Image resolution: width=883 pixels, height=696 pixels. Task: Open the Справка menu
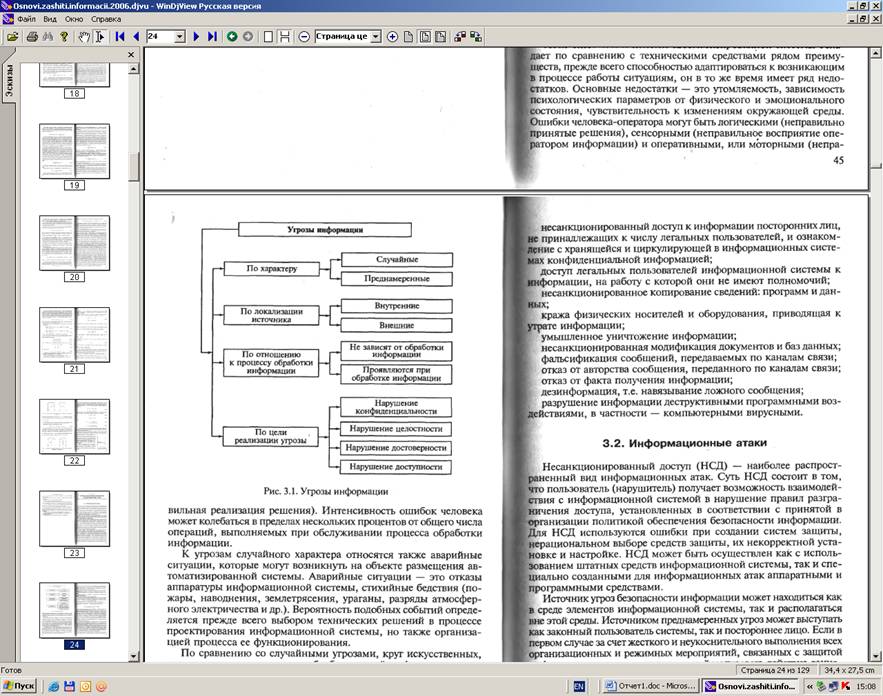click(106, 19)
